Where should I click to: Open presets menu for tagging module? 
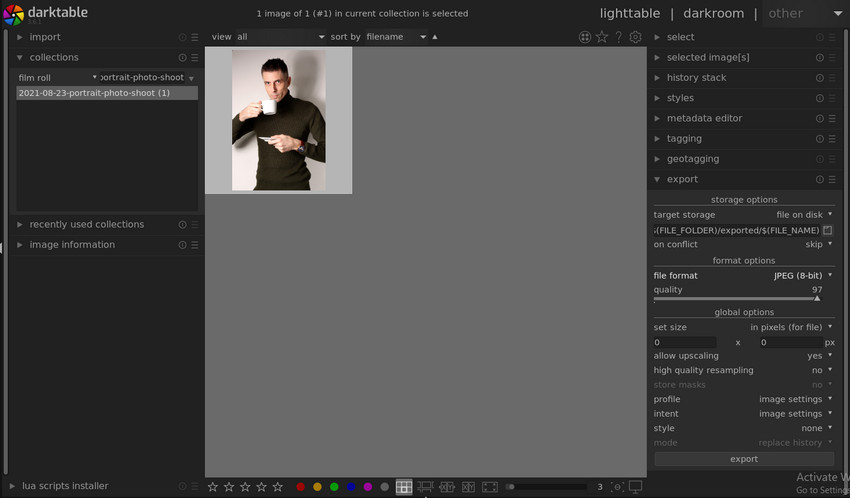click(x=832, y=139)
